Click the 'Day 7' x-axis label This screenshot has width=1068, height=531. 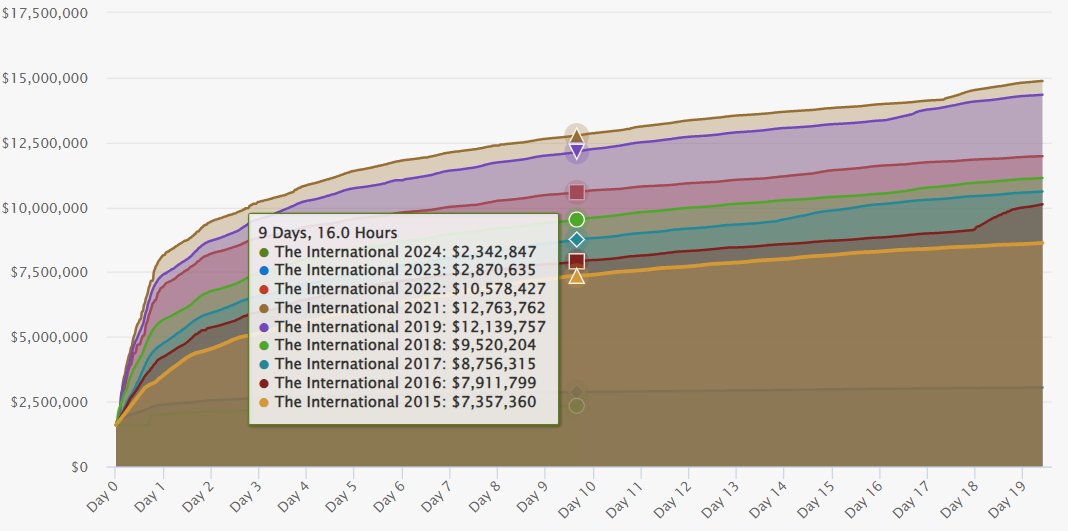tap(435, 496)
